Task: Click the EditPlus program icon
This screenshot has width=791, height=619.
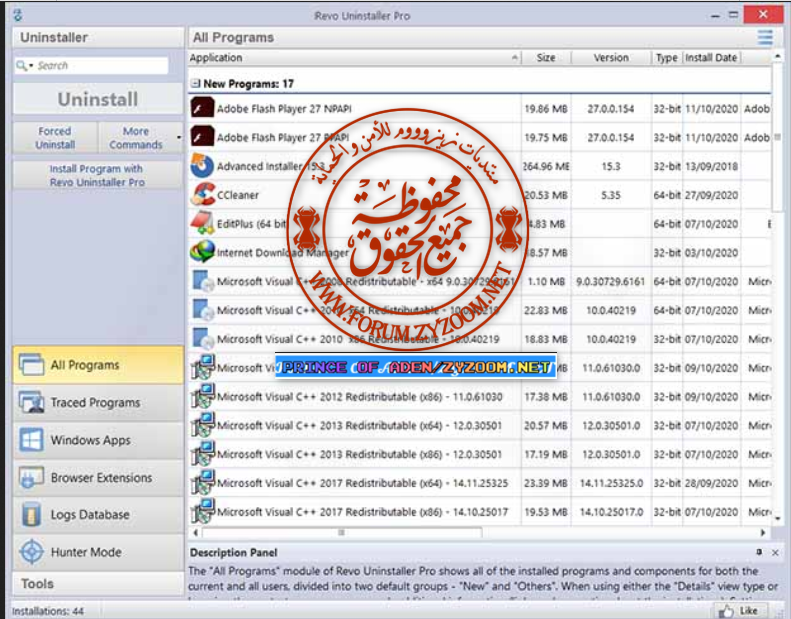Action: 202,223
